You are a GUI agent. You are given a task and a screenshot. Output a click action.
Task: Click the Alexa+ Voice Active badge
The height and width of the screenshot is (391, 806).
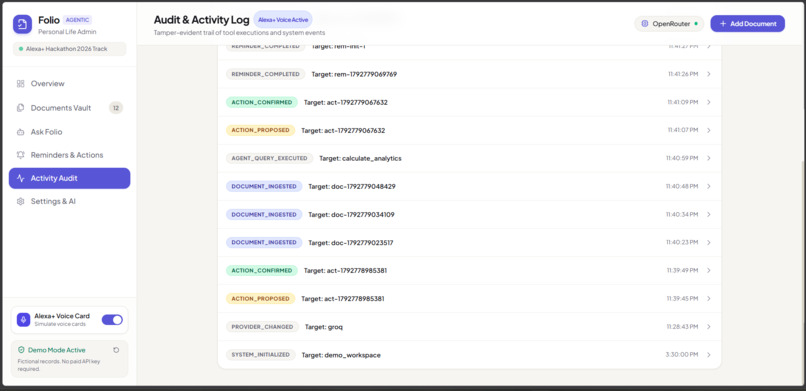click(x=283, y=20)
